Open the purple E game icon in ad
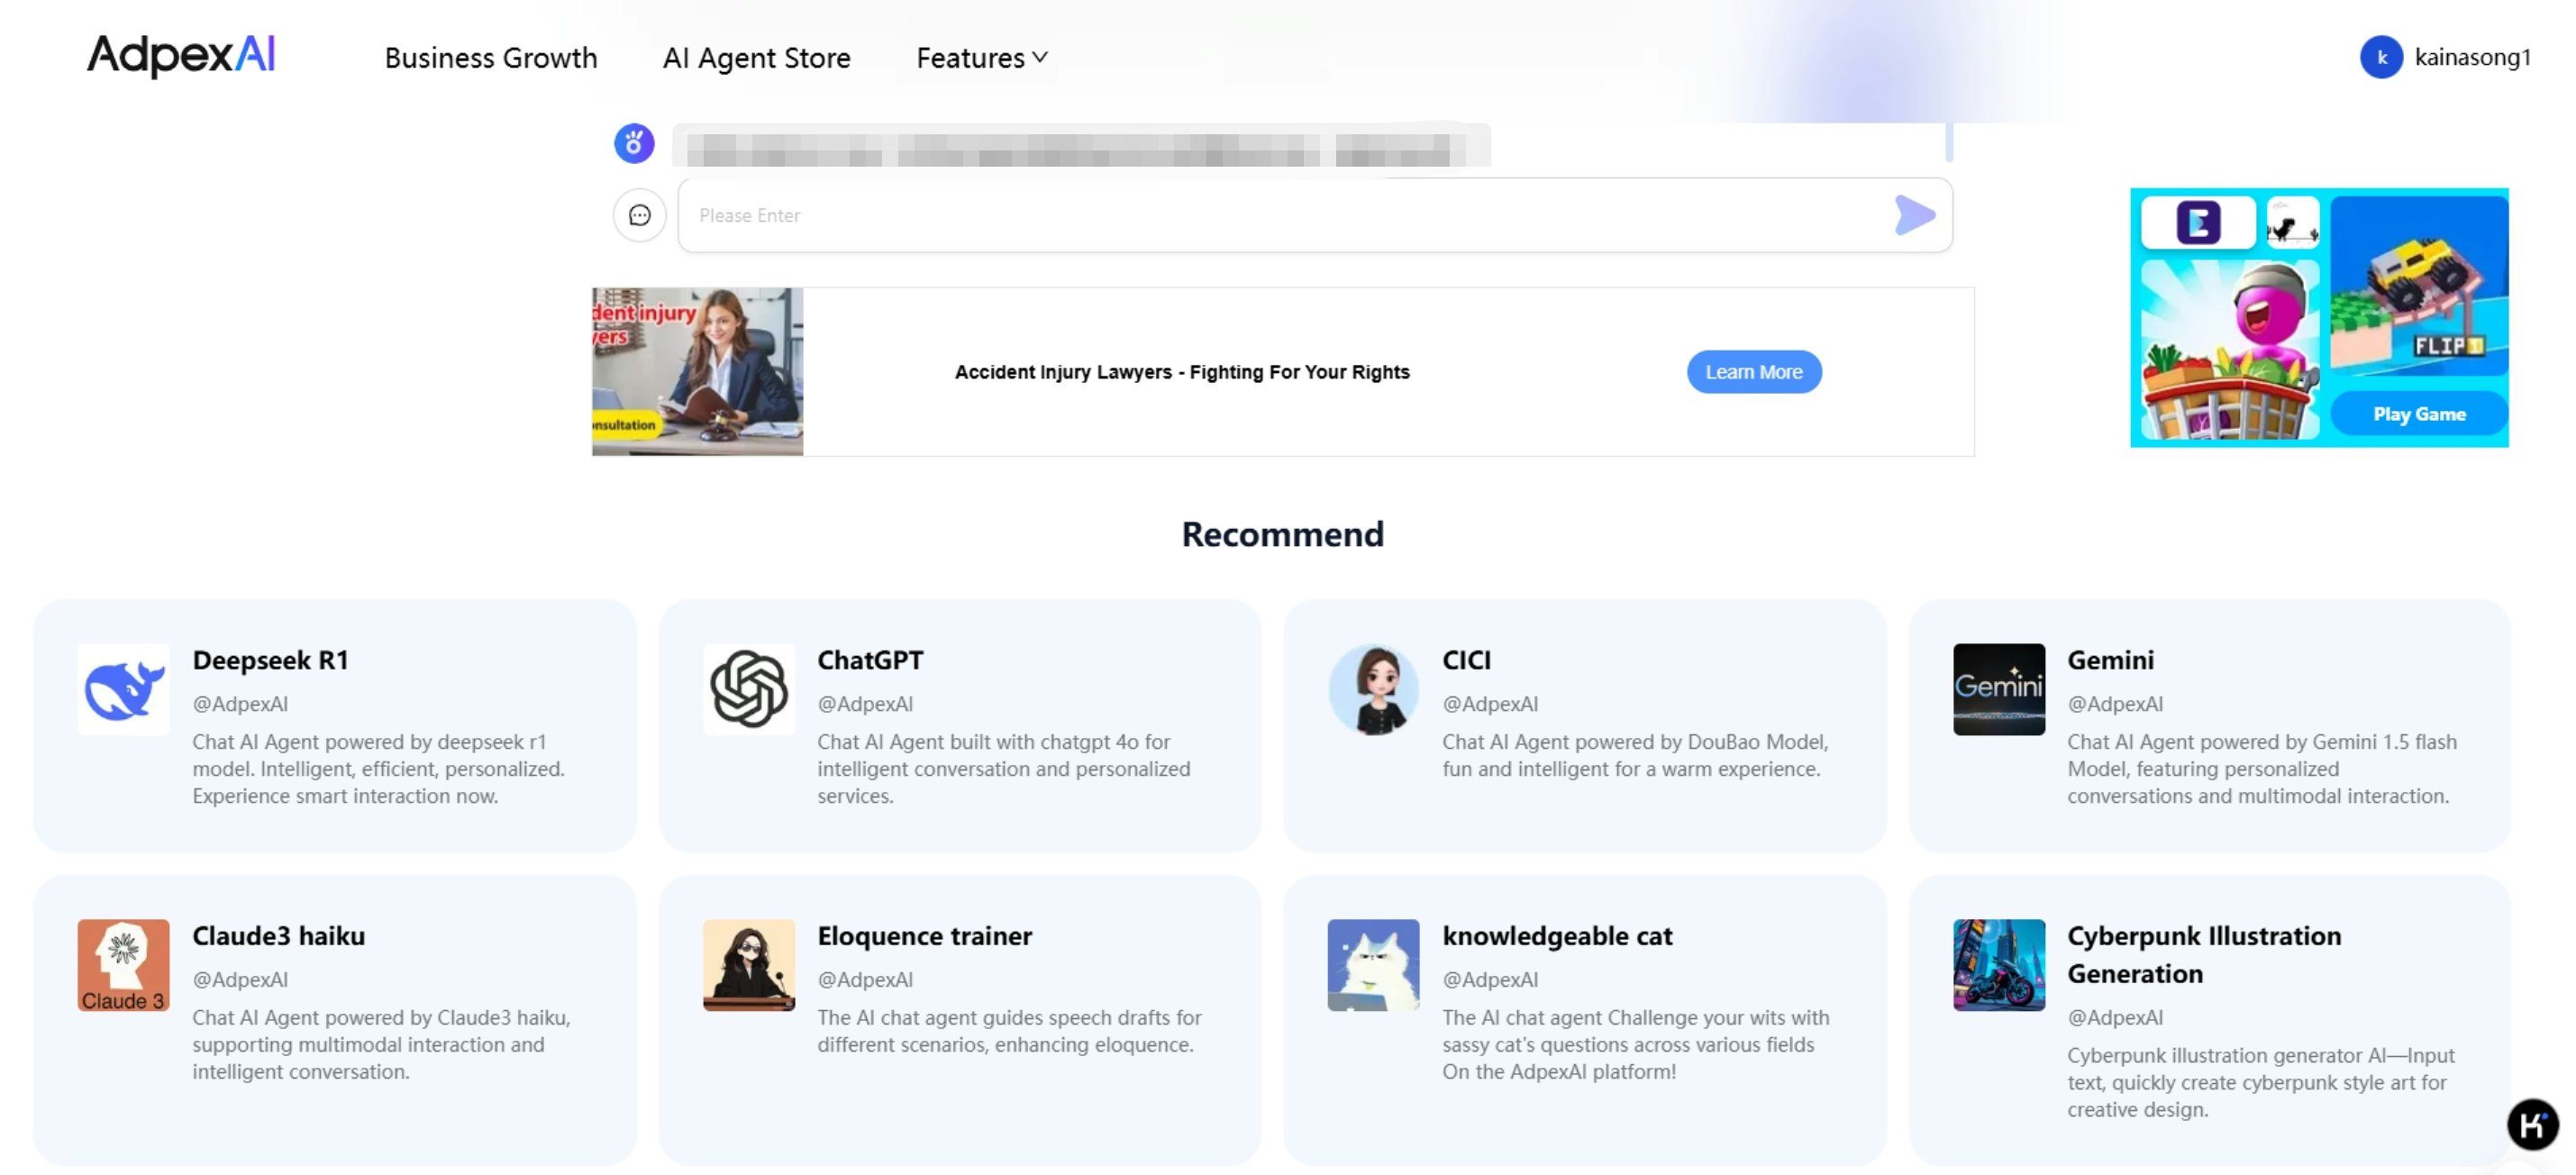This screenshot has height=1175, width=2576. tap(2198, 222)
